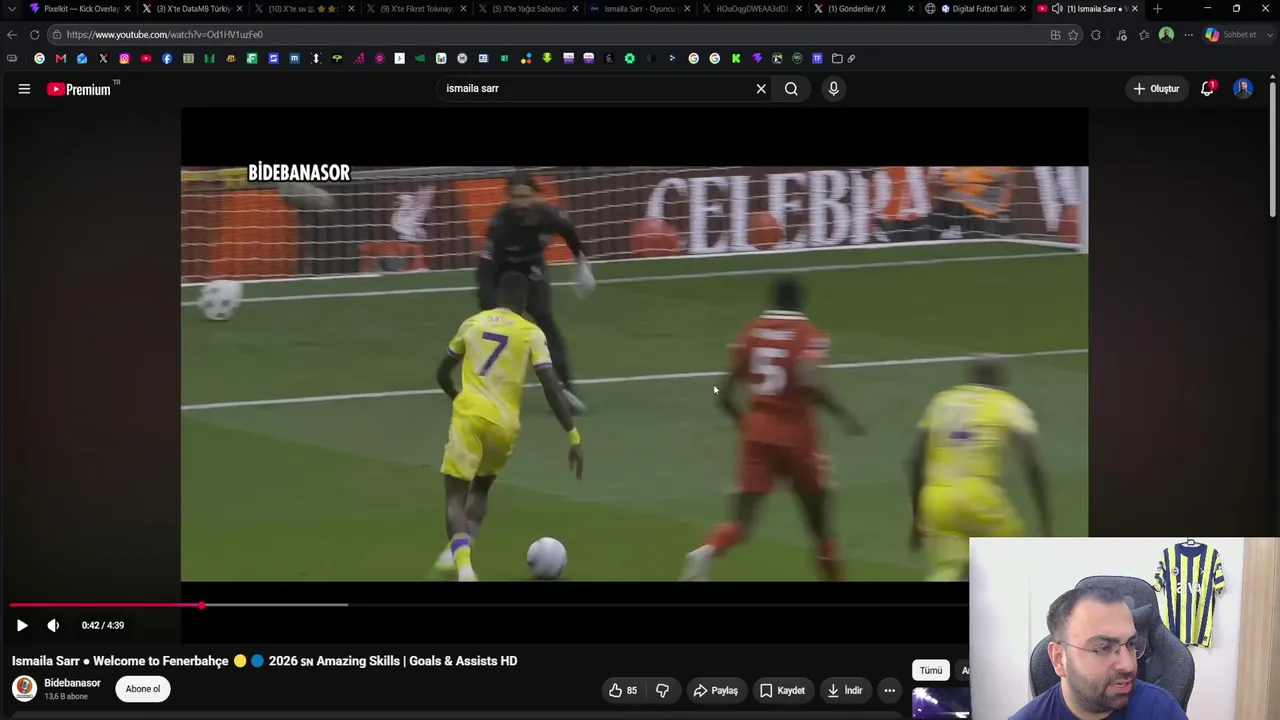The height and width of the screenshot is (720, 1280).
Task: Switch to the X'te Yağız Sabuncu tab
Action: click(528, 9)
